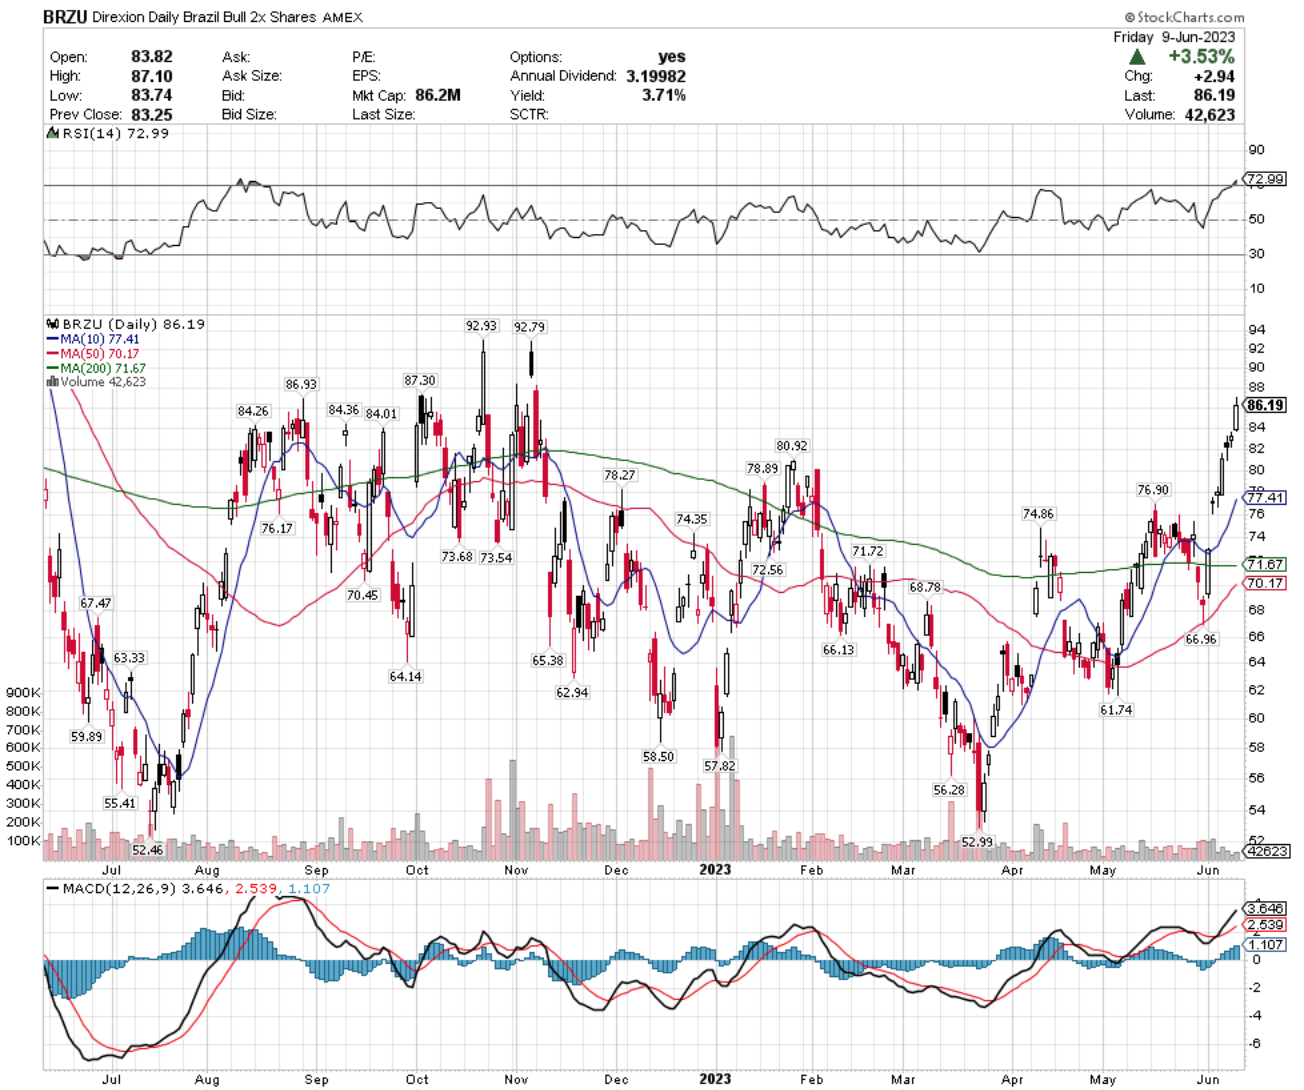Select the 78.27 price label
Image resolution: width=1304 pixels, height=1090 pixels.
[620, 475]
